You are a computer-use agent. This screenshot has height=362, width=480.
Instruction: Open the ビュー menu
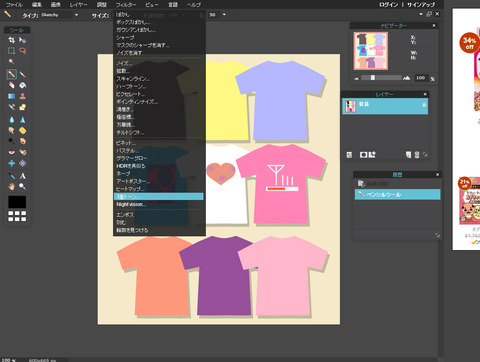tap(152, 5)
